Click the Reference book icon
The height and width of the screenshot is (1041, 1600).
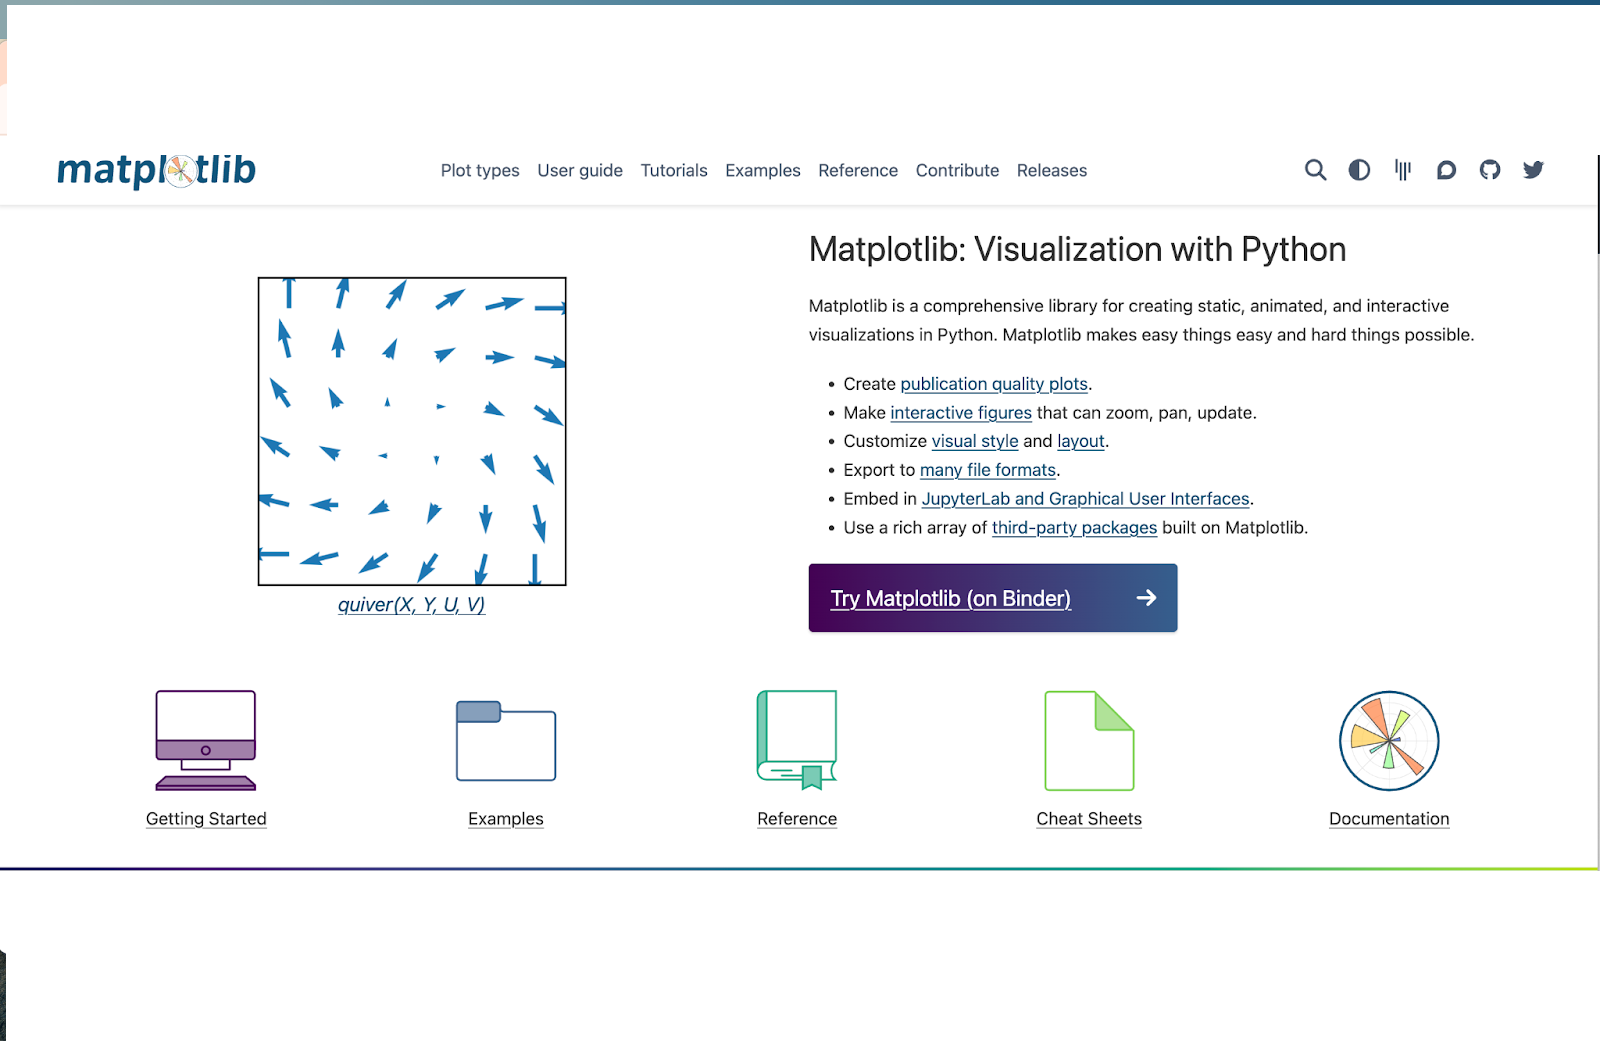click(797, 740)
